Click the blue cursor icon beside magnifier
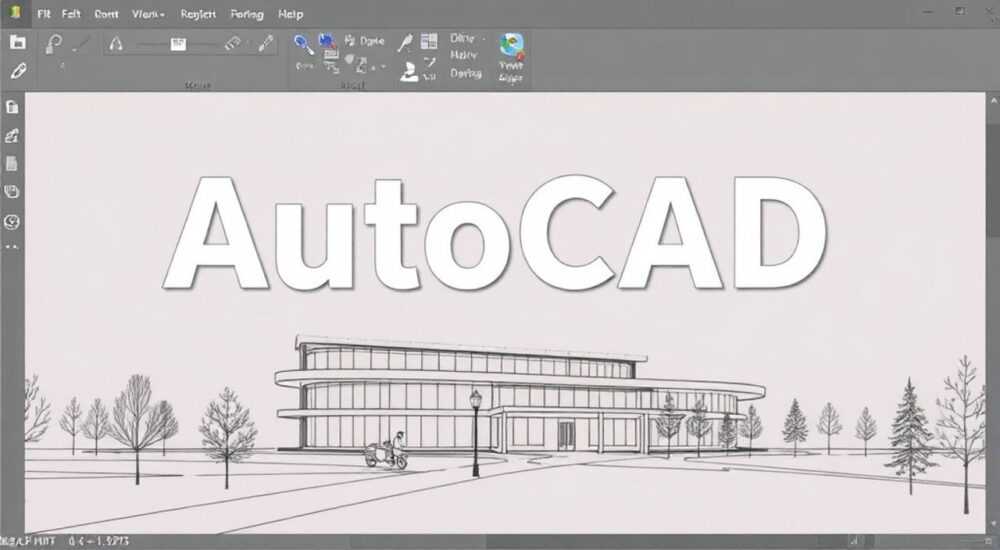The width and height of the screenshot is (1000, 550). click(x=328, y=42)
